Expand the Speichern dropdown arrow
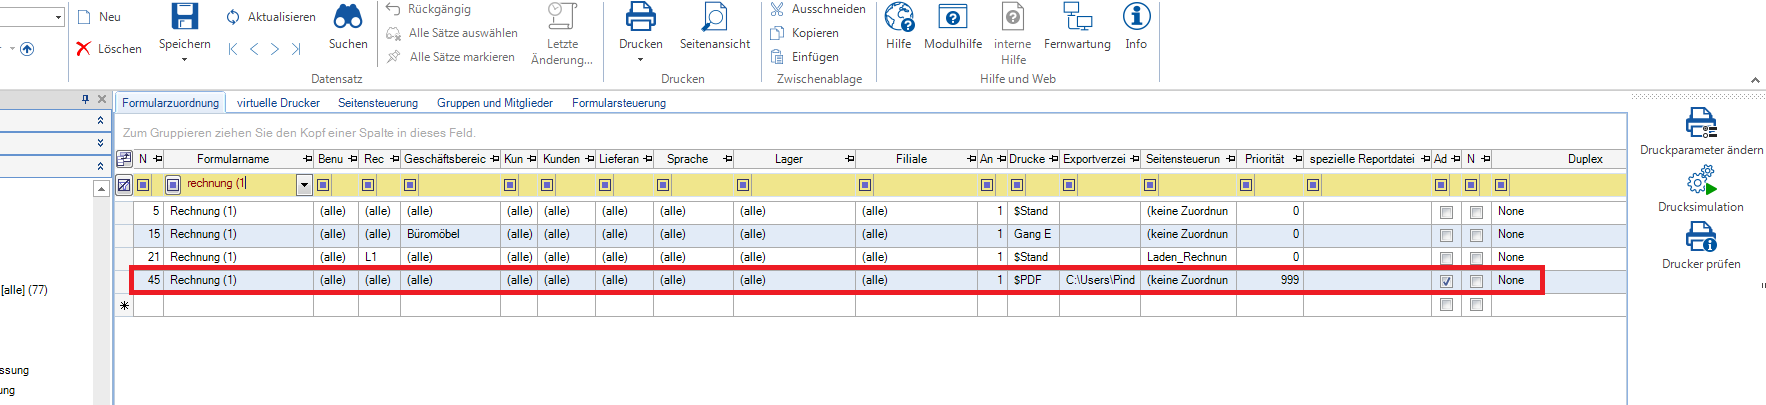Viewport: 1766px width, 405px height. point(184,60)
